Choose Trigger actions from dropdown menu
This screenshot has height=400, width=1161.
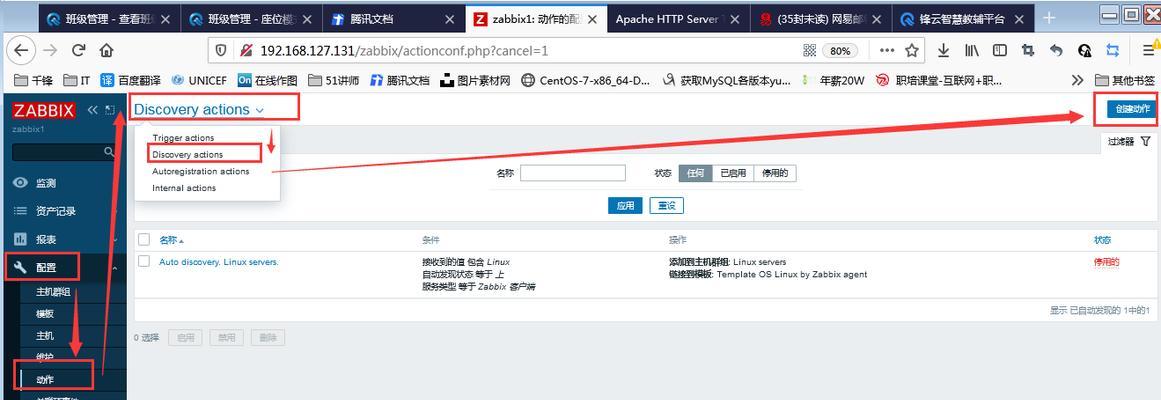(x=183, y=138)
